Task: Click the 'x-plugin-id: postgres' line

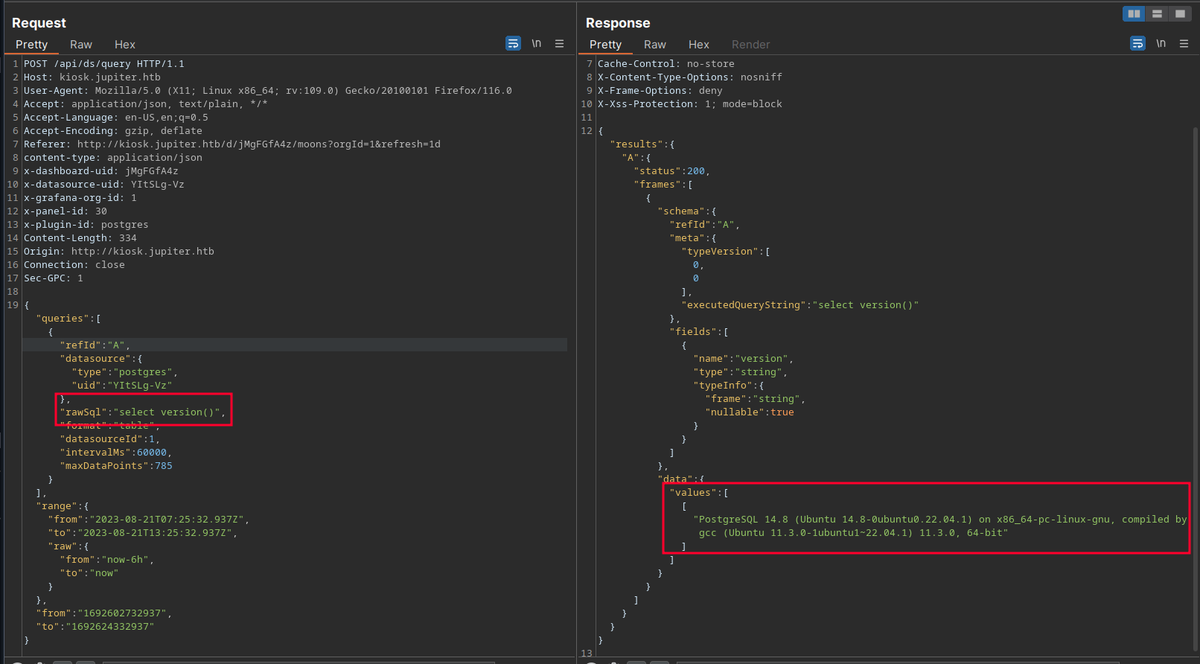Action: (86, 225)
